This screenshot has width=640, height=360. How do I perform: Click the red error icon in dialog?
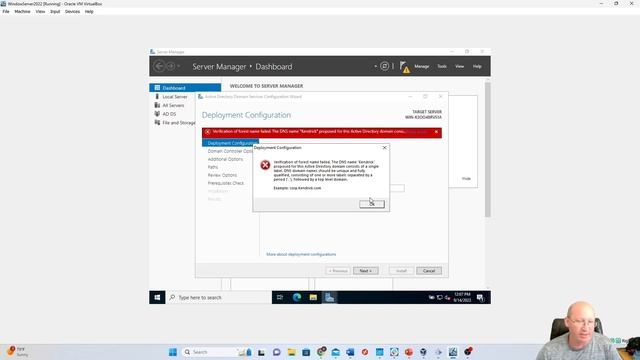pyautogui.click(x=265, y=165)
